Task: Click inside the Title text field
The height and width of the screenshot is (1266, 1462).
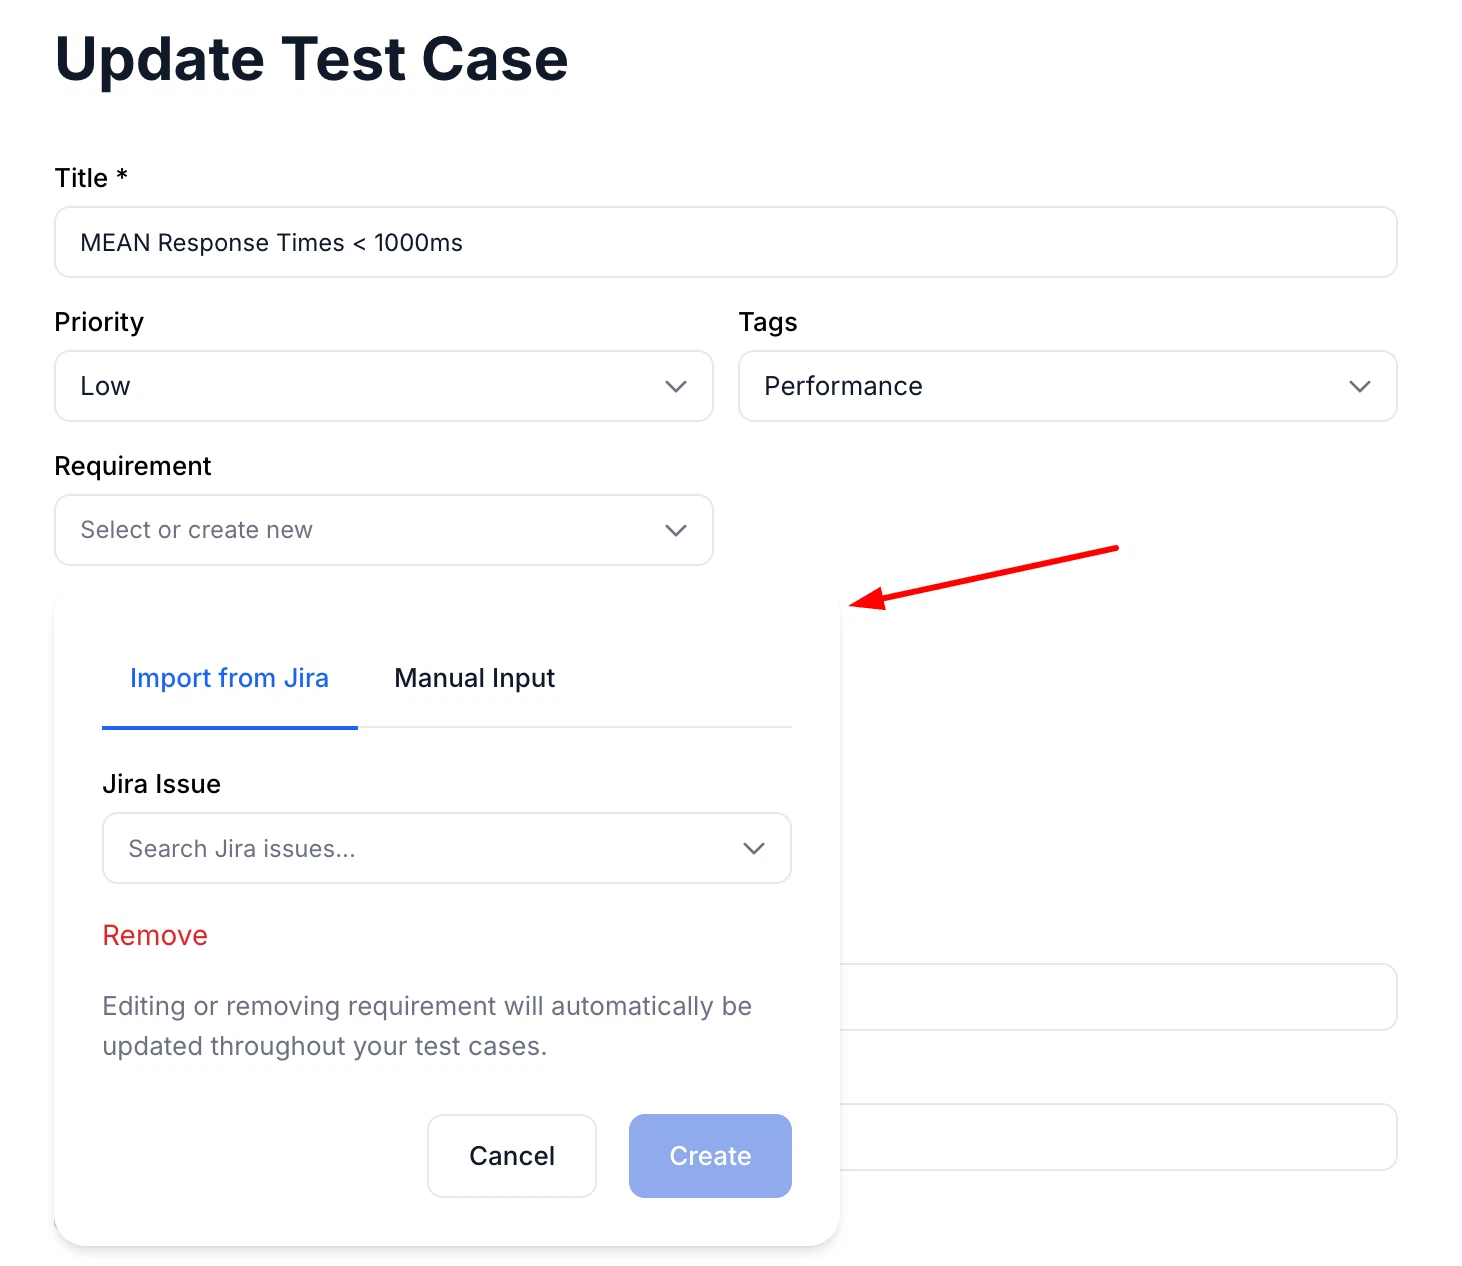Action: [724, 242]
